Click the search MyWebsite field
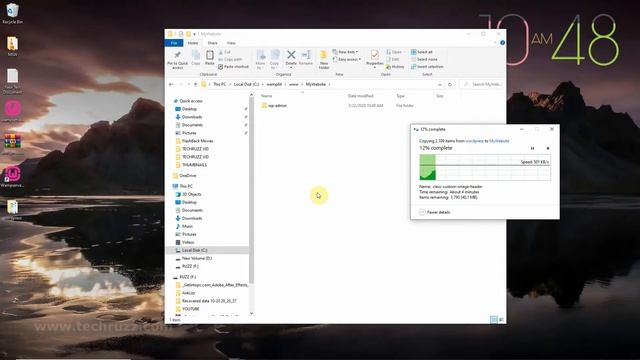Screen dimensions: 640x360 [482, 84]
